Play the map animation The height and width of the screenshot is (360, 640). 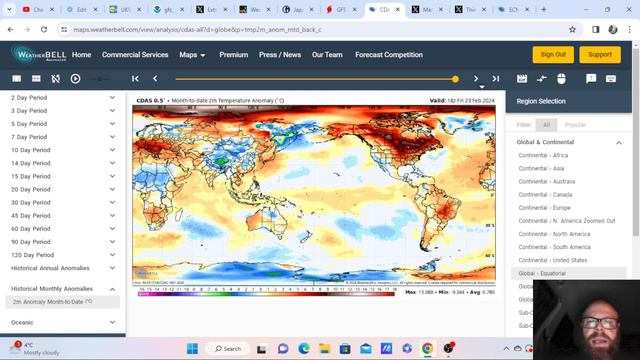coord(76,78)
